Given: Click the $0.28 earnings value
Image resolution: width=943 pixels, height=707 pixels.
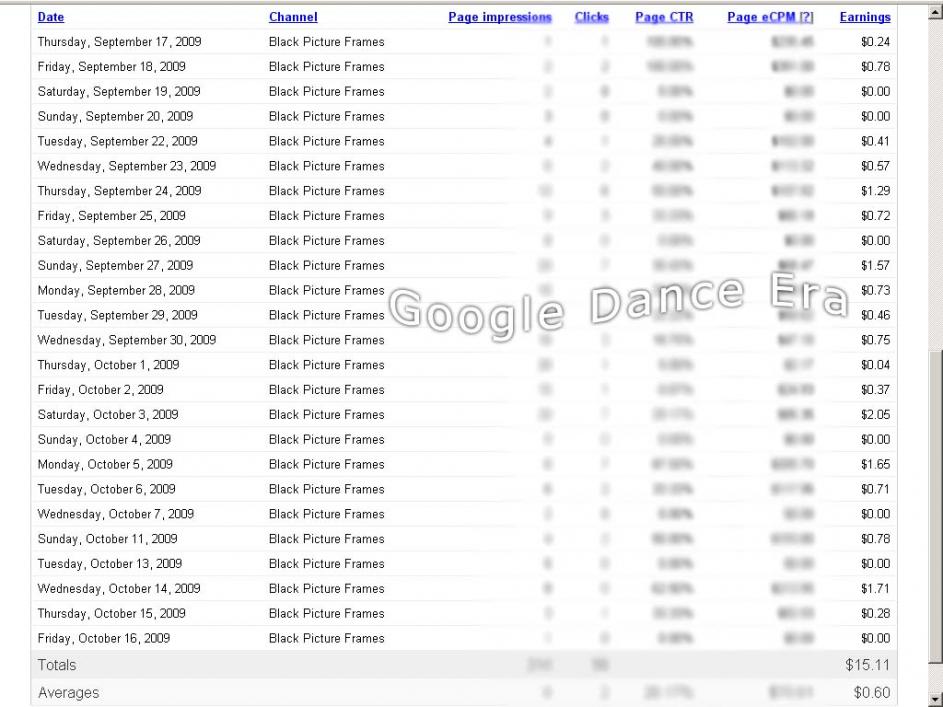Looking at the screenshot, I should pos(875,613).
